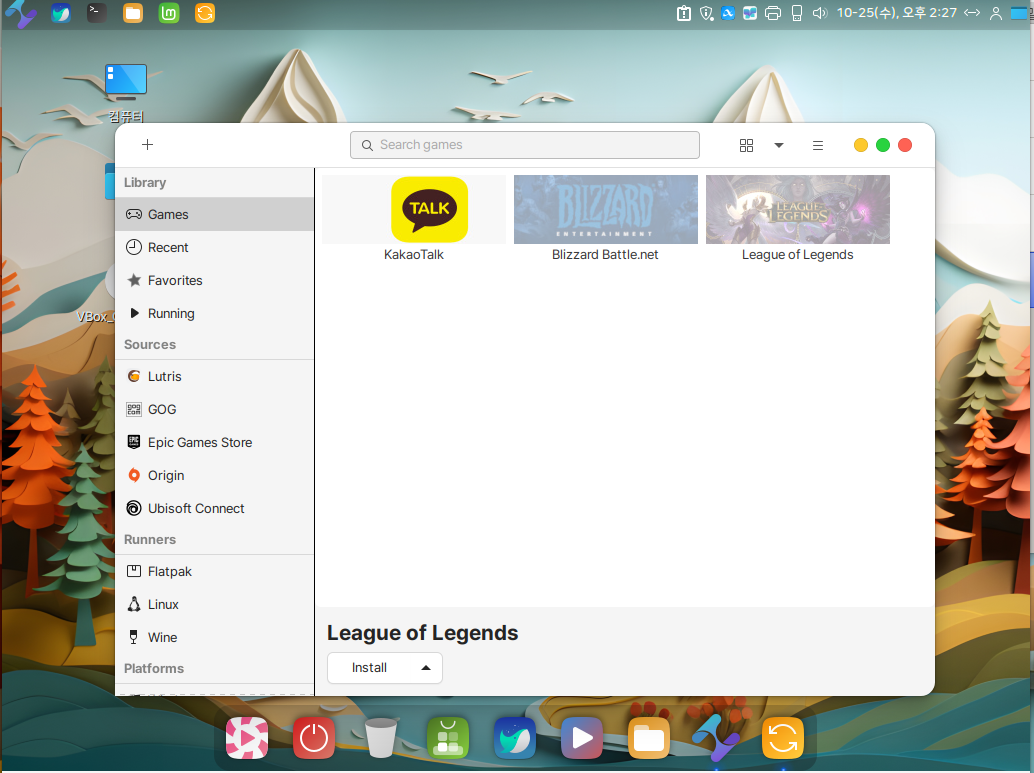Image resolution: width=1034 pixels, height=773 pixels.
Task: Show Running games
Action: click(x=170, y=314)
